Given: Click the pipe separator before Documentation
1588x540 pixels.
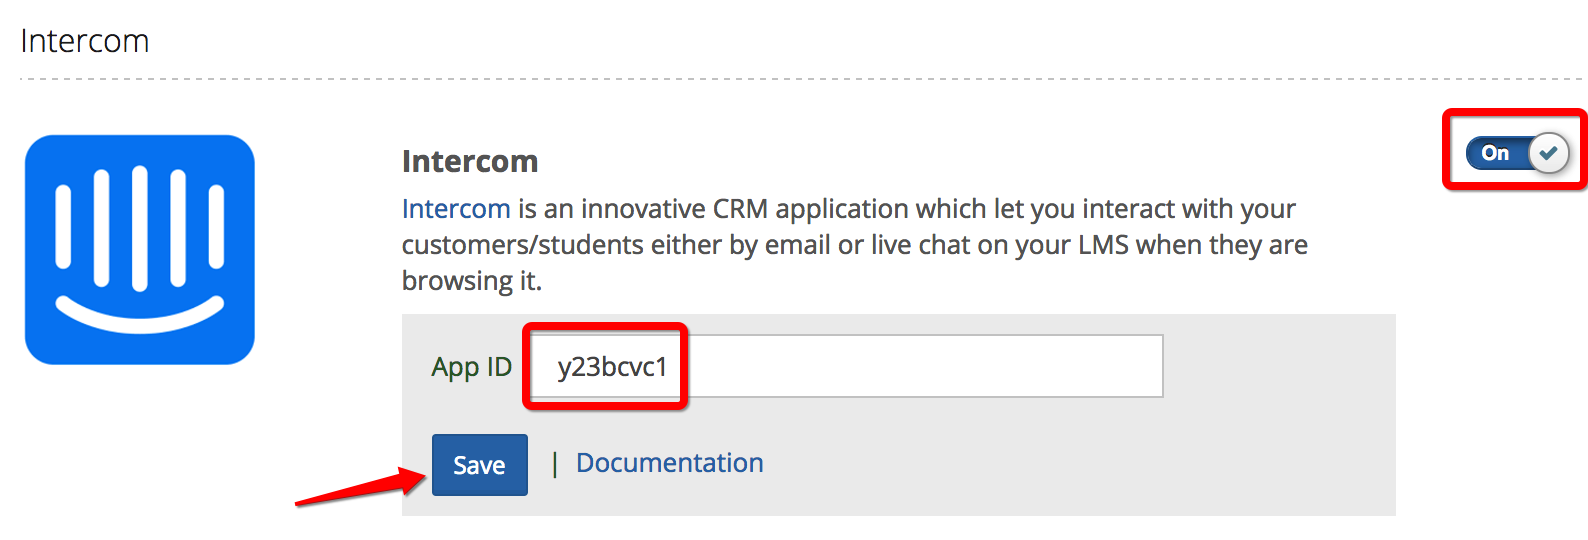Looking at the screenshot, I should pos(554,464).
